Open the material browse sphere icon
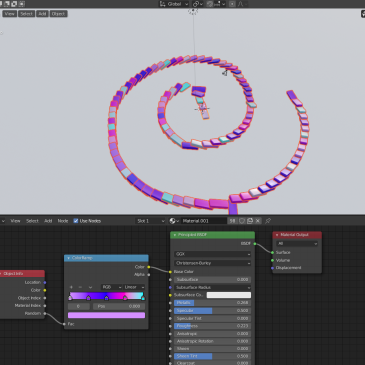Viewport: 365px width, 365px height. (174, 221)
